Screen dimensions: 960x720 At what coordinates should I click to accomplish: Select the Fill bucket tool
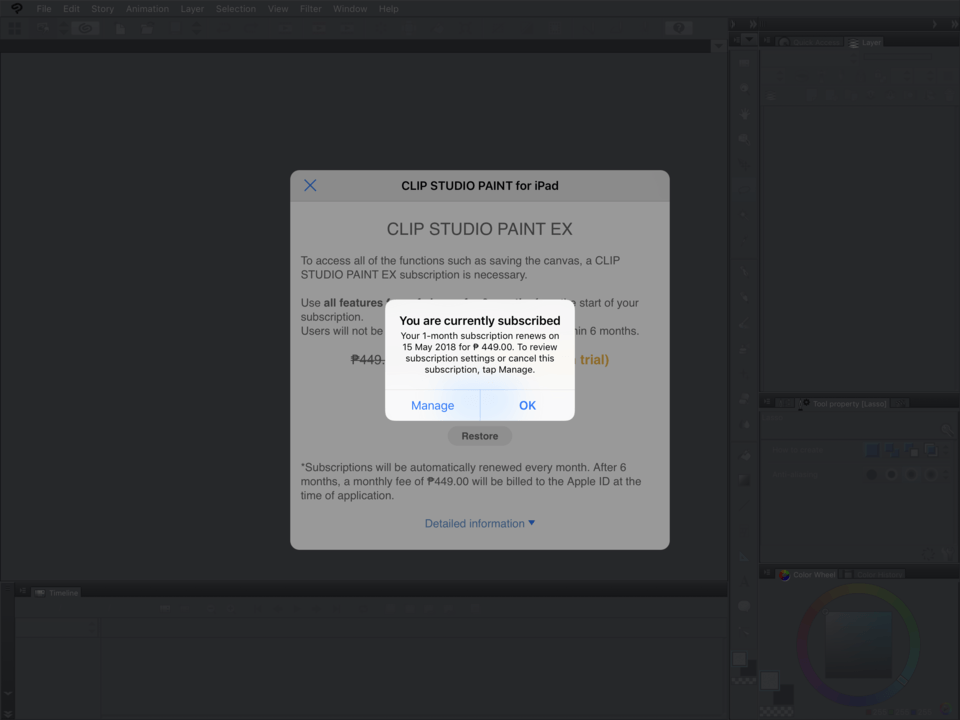click(744, 456)
